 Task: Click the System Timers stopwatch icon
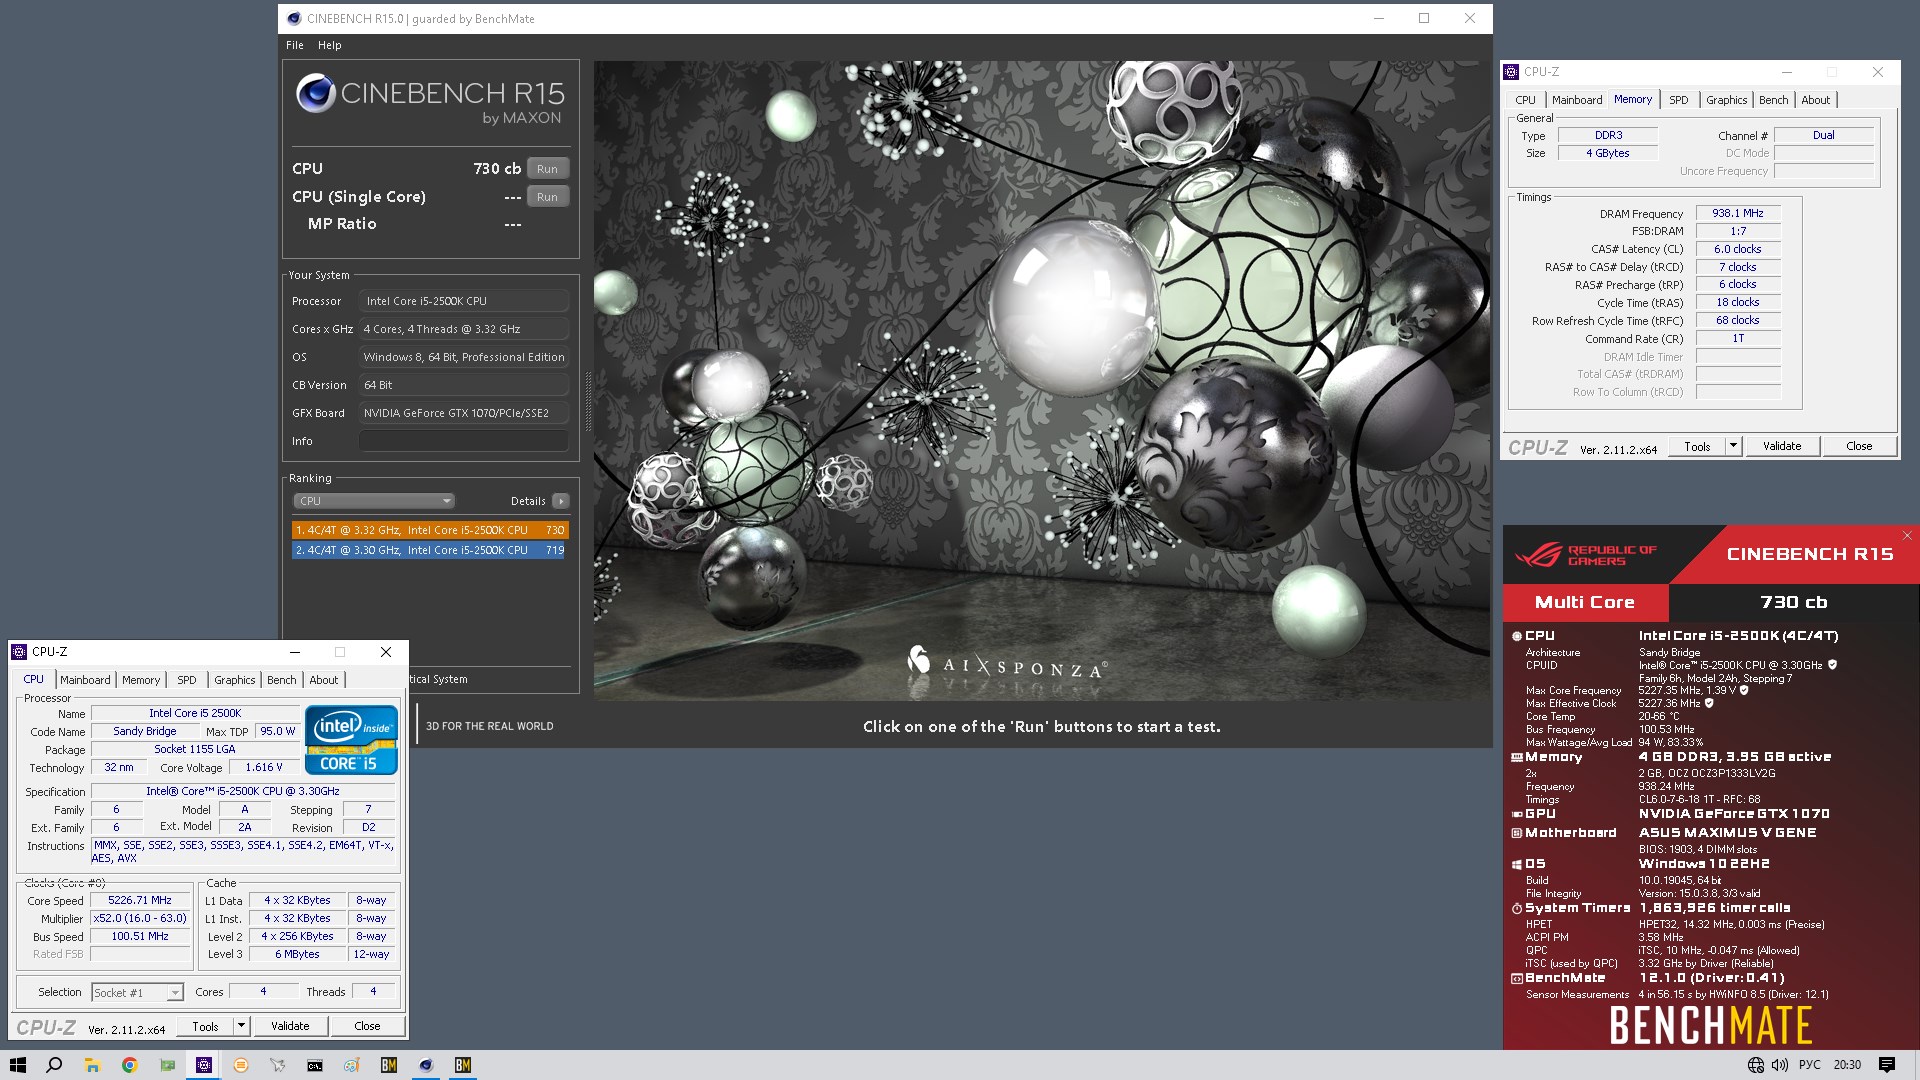(1517, 908)
